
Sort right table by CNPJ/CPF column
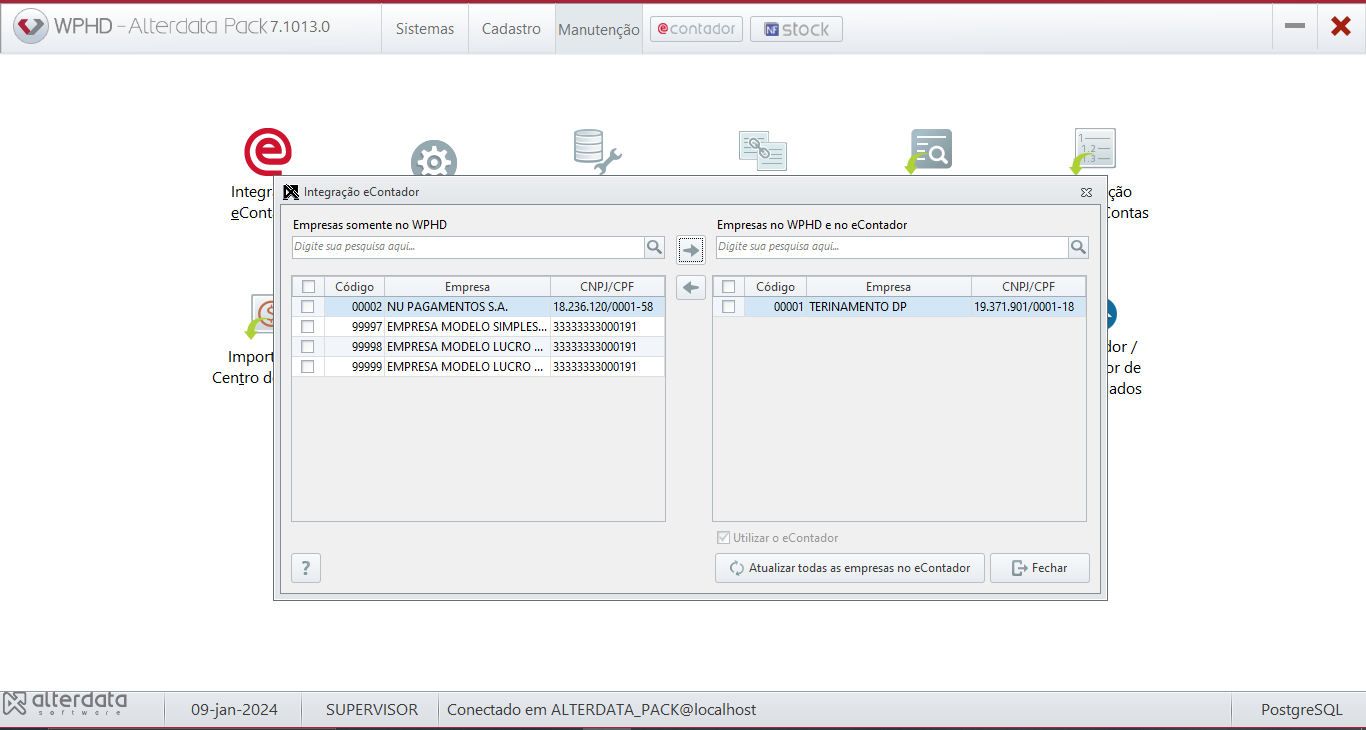pyautogui.click(x=1028, y=287)
